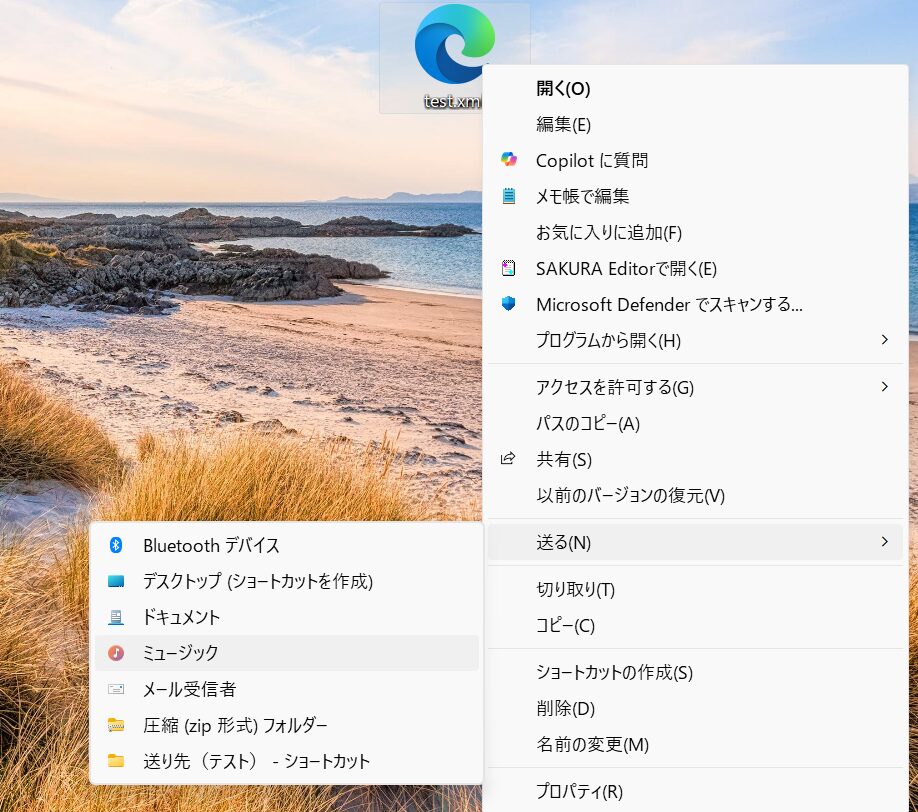Choose 編集(E) from the context menu
This screenshot has height=812, width=918.
(x=695, y=125)
